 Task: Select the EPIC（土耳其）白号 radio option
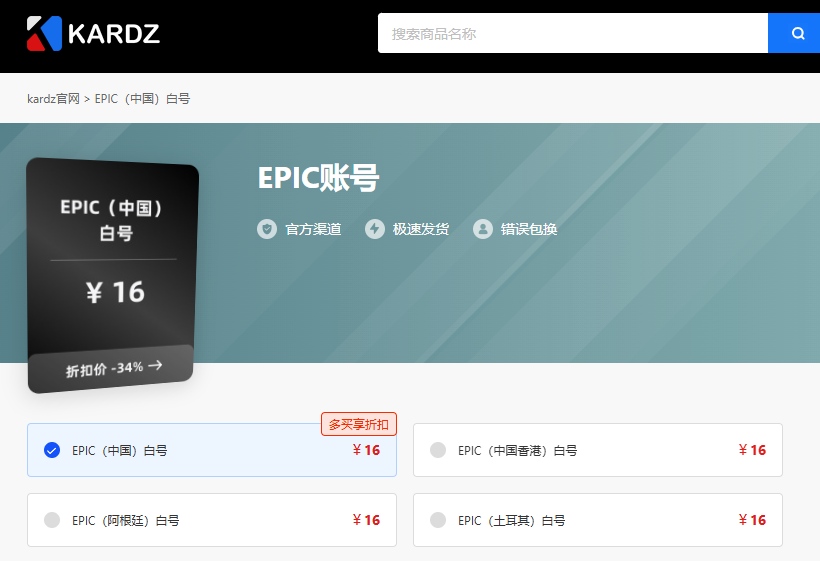[438, 520]
